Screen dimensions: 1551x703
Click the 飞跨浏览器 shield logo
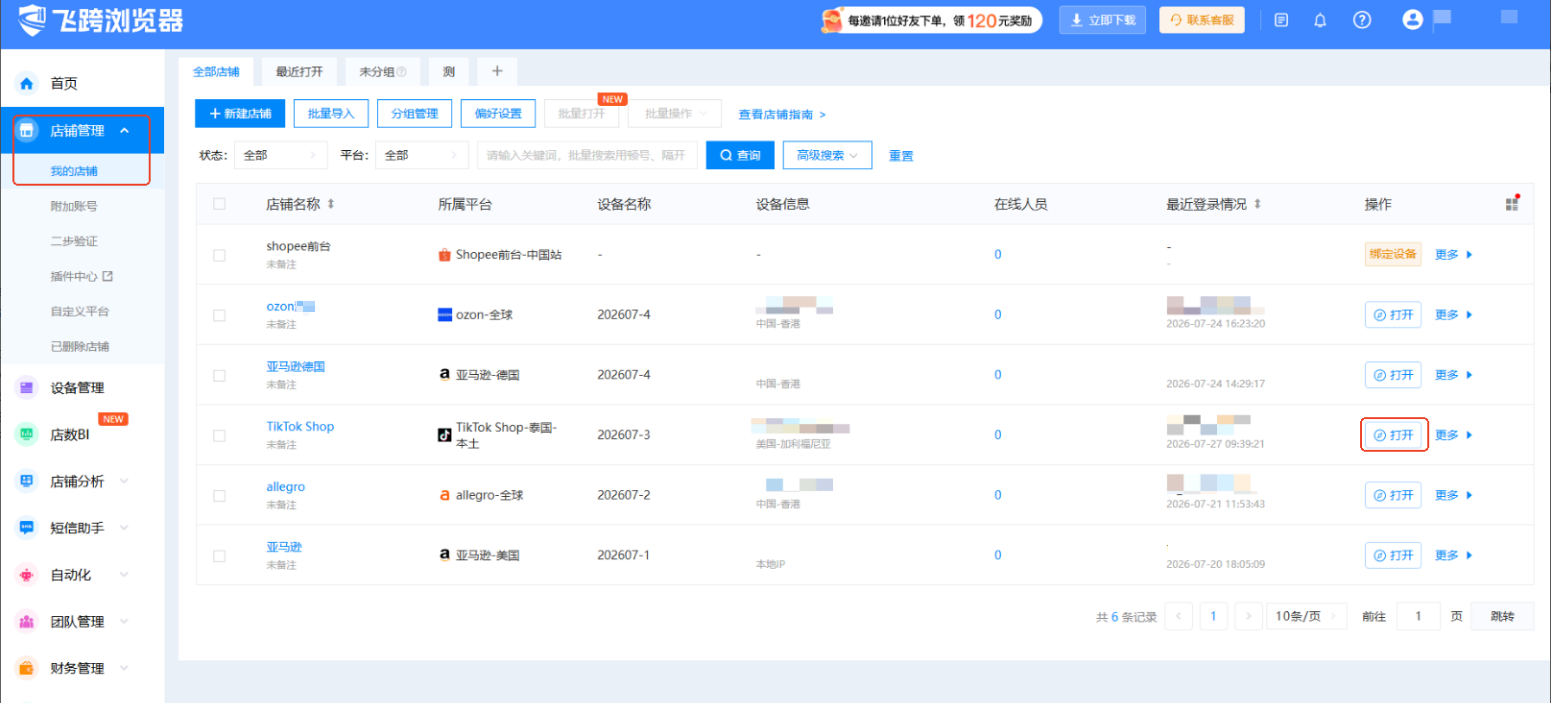click(x=33, y=19)
